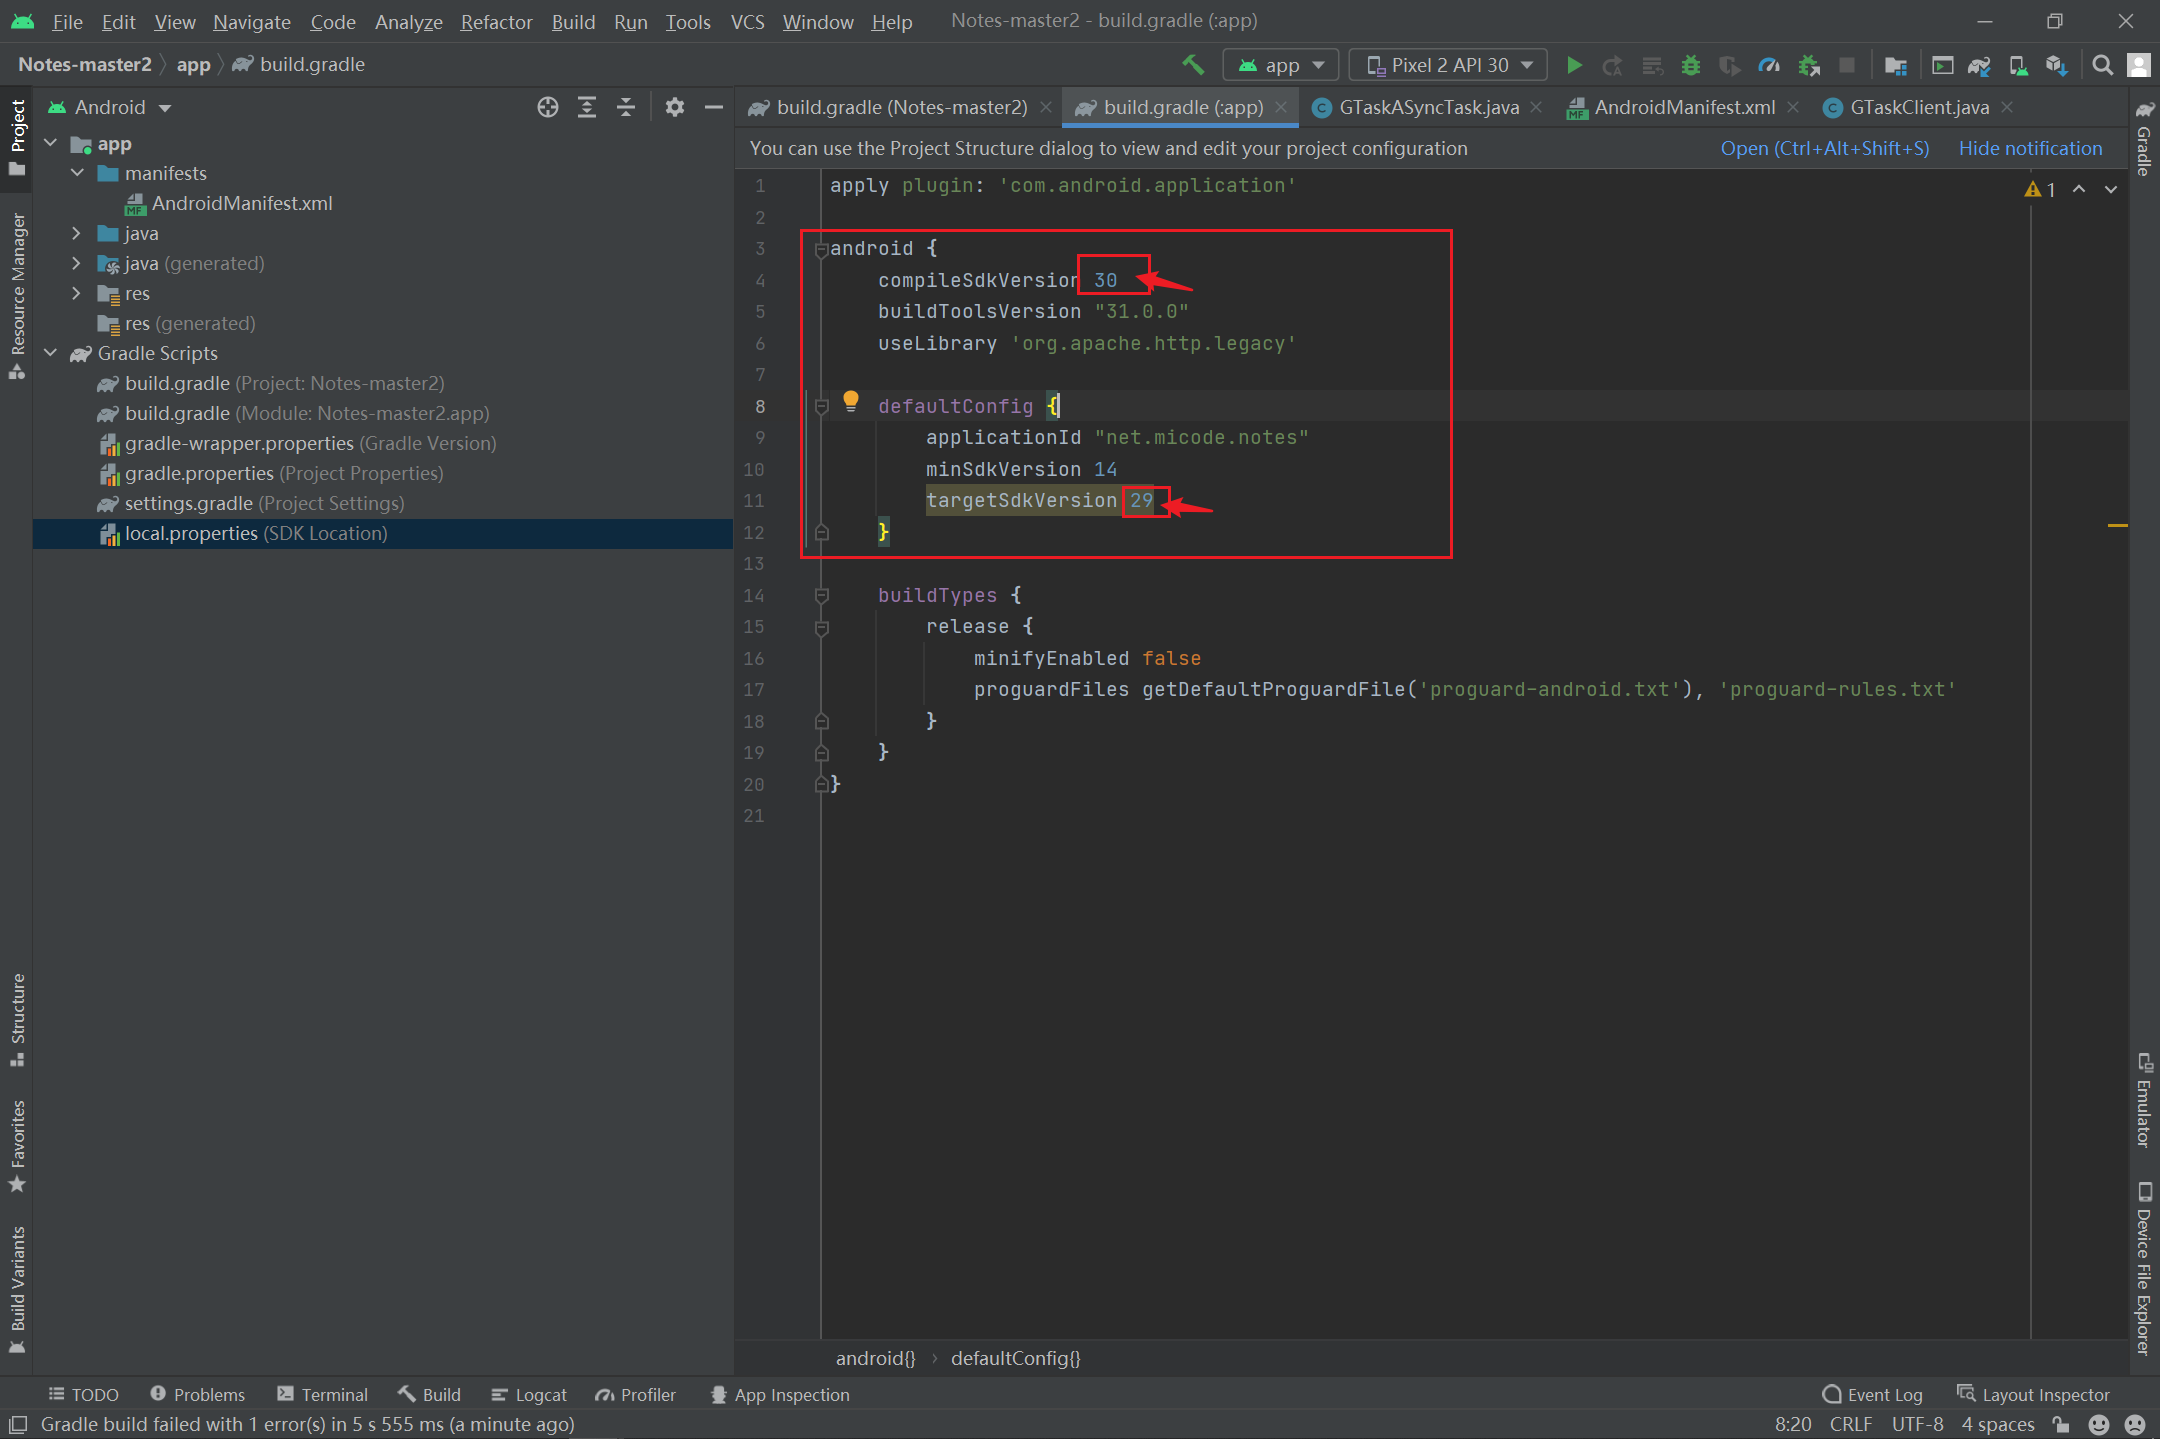The width and height of the screenshot is (2160, 1439).
Task: Toggle fold marker beside defaultConfig line
Action: click(822, 406)
